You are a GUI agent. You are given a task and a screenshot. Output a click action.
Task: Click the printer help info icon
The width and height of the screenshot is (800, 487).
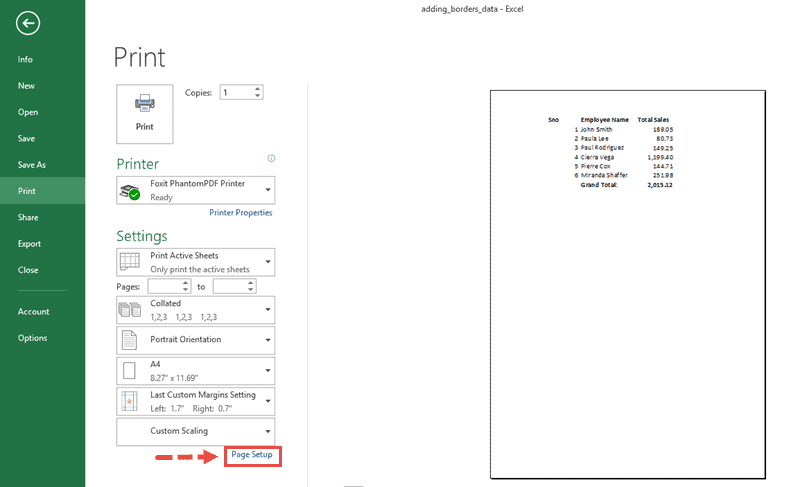pyautogui.click(x=271, y=158)
